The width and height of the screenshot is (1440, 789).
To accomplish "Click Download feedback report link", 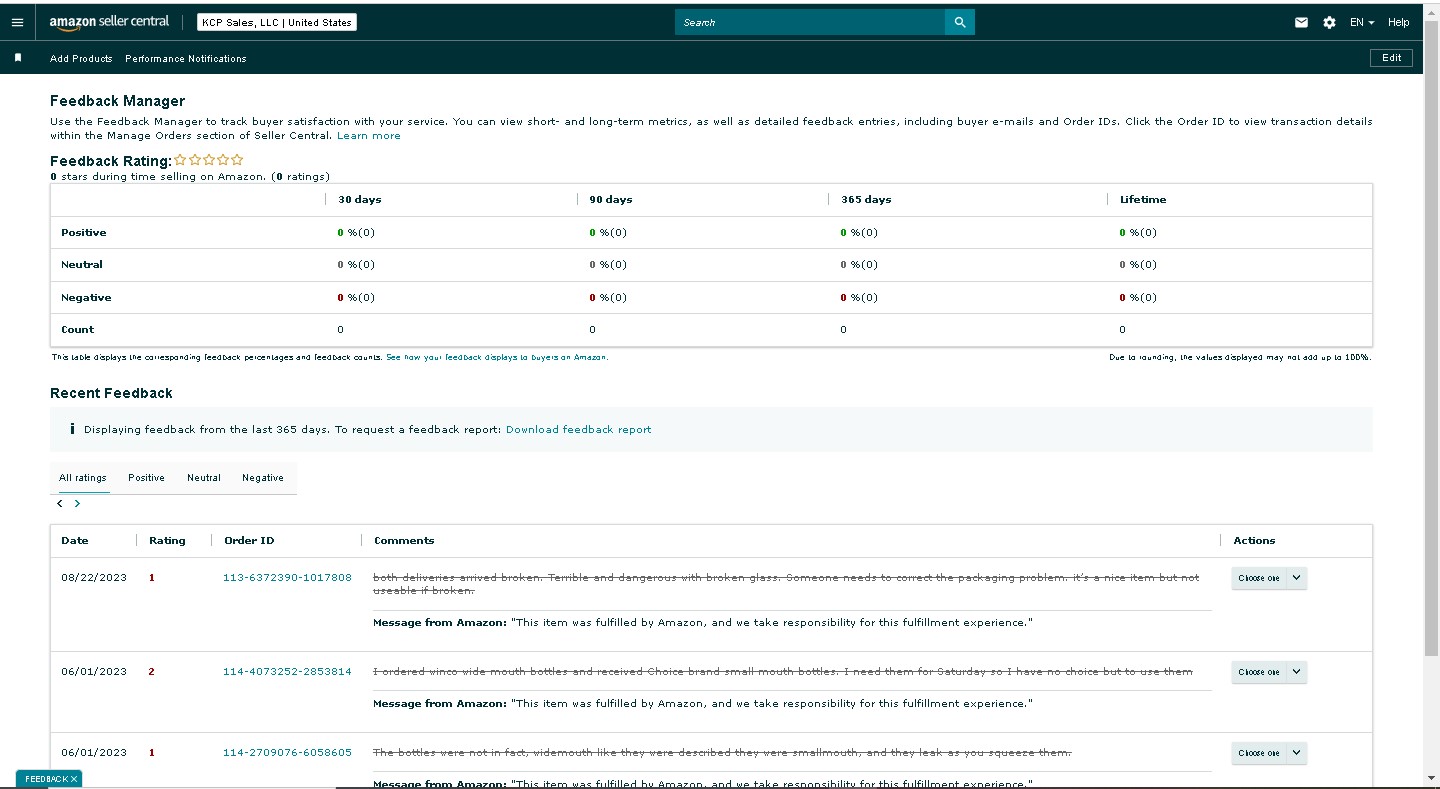I will tap(579, 429).
